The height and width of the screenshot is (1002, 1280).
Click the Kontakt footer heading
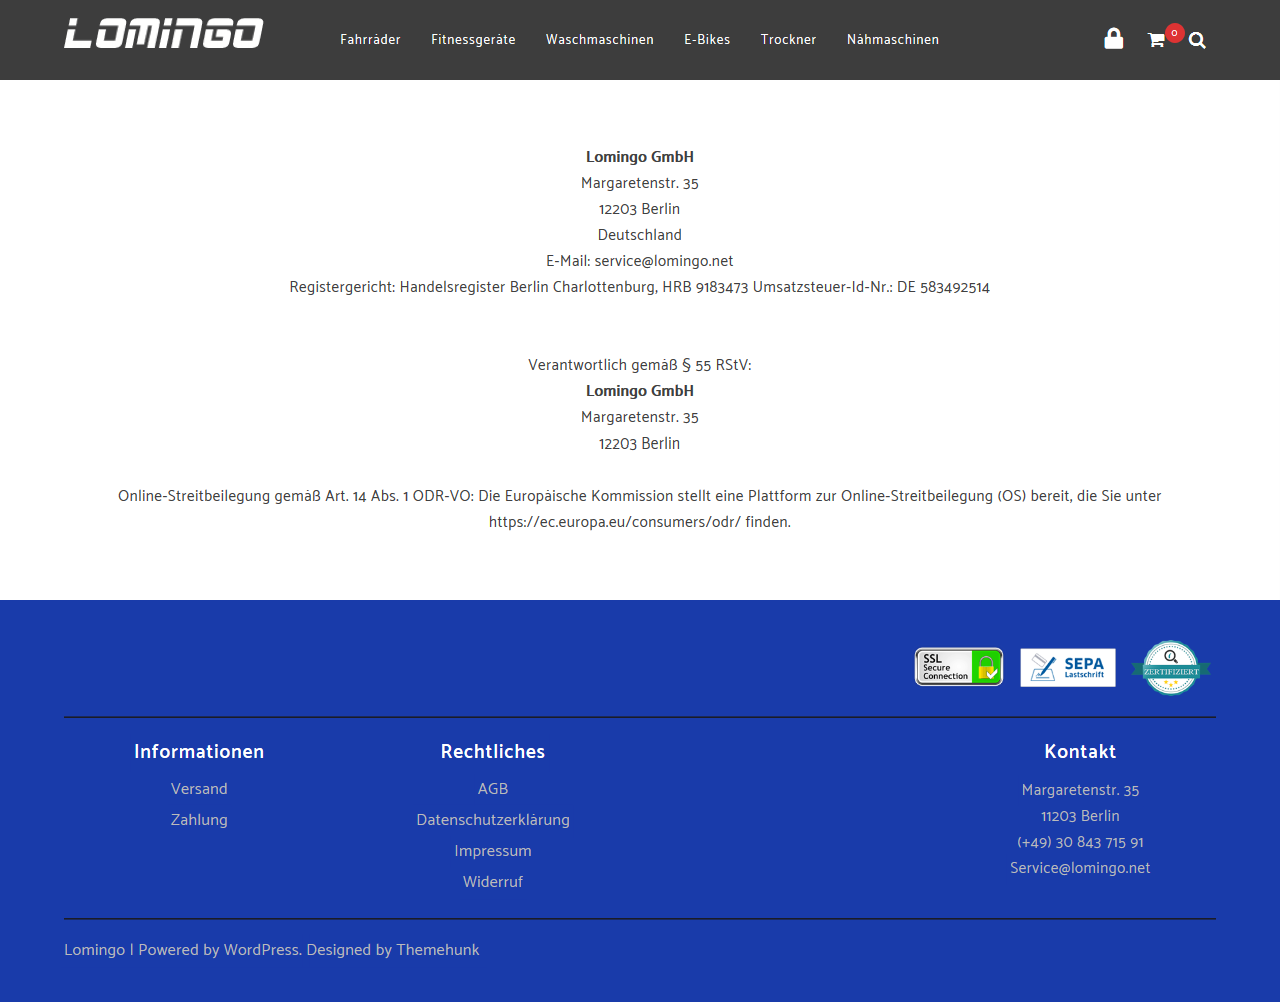1080,752
